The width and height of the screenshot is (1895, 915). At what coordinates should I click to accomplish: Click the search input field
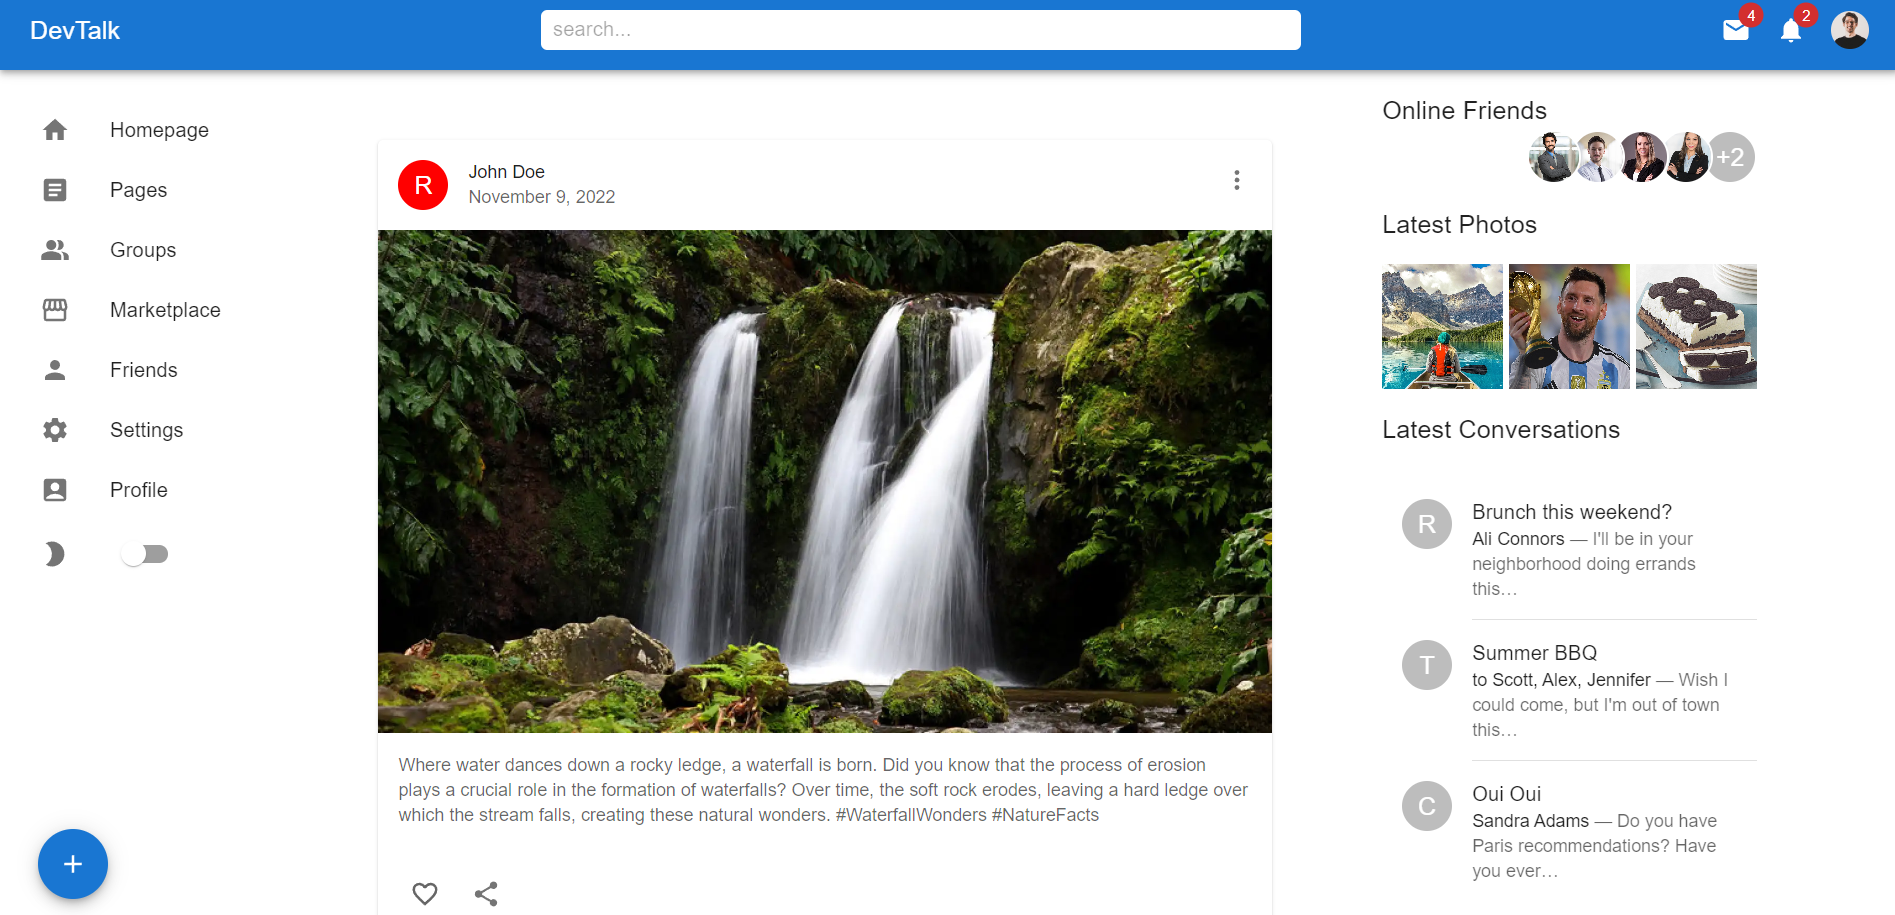click(x=920, y=30)
